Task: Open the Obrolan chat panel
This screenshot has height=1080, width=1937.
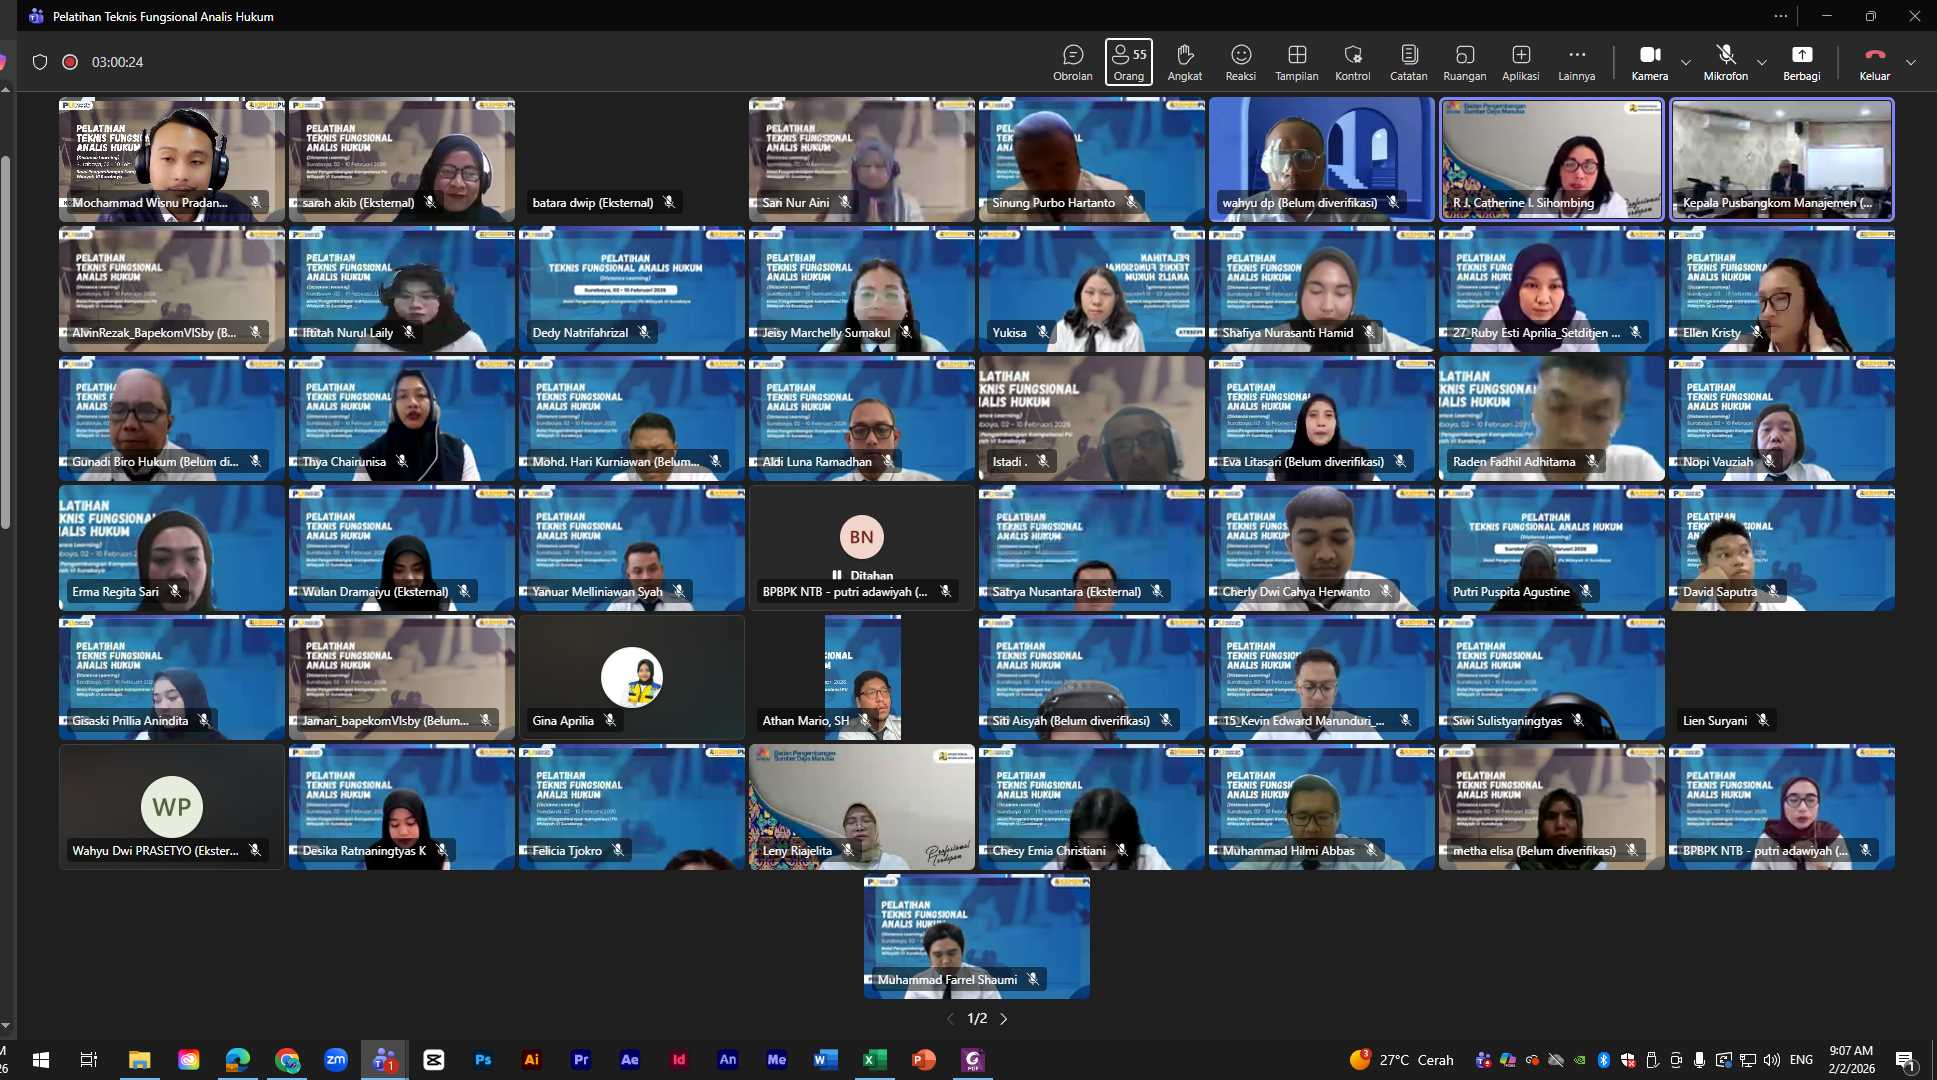Action: [1072, 62]
